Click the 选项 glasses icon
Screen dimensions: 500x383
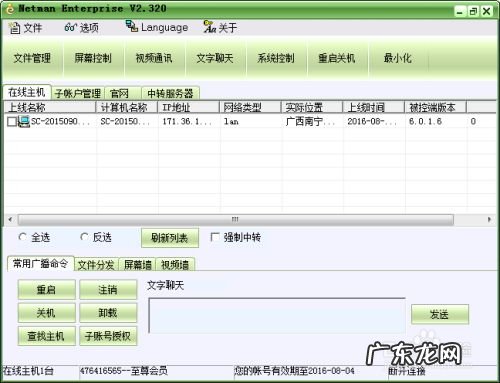(x=70, y=27)
